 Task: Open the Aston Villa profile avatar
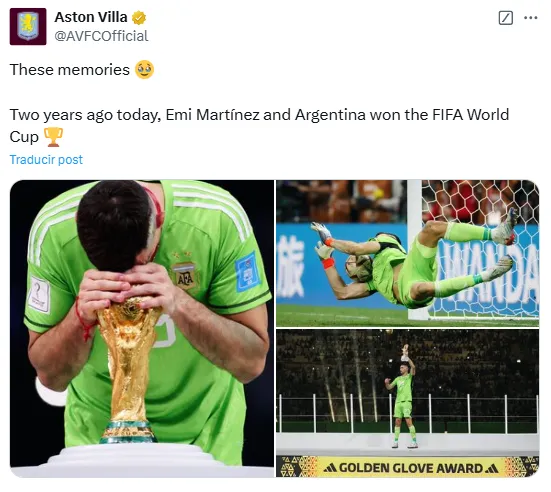coord(28,26)
